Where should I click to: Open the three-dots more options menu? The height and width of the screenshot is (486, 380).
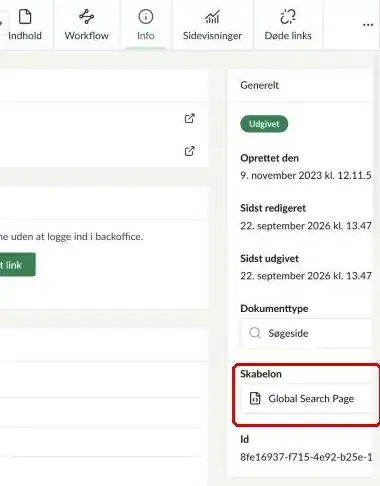(x=368, y=25)
